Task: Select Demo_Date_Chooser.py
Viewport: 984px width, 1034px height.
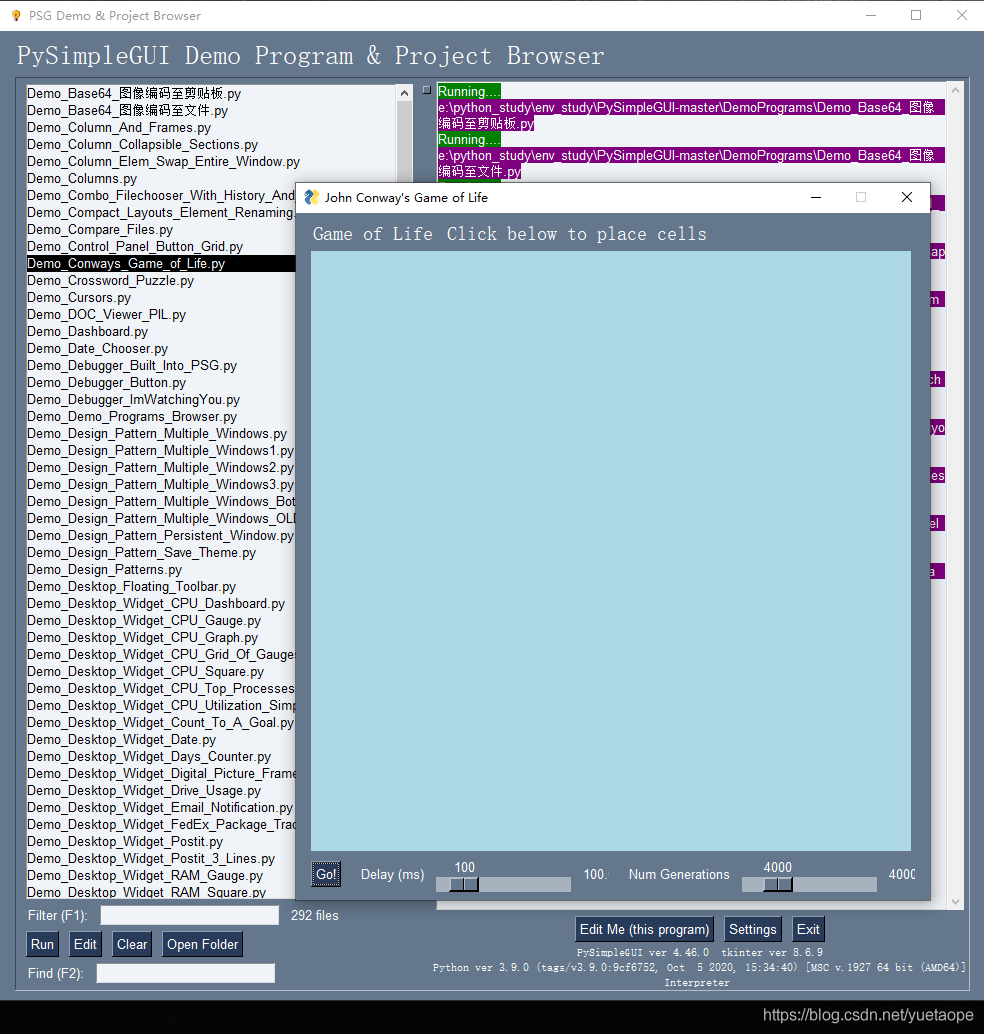Action: (x=97, y=349)
